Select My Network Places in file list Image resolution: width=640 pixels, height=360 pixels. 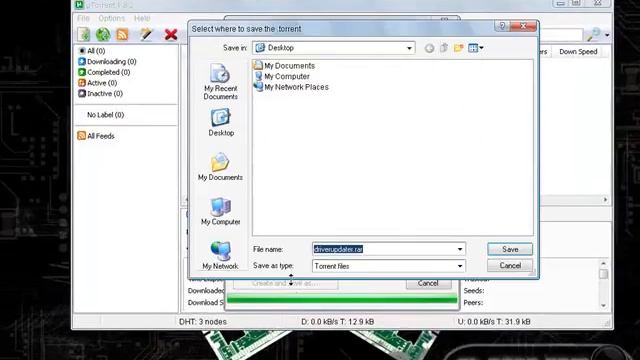[x=291, y=87]
